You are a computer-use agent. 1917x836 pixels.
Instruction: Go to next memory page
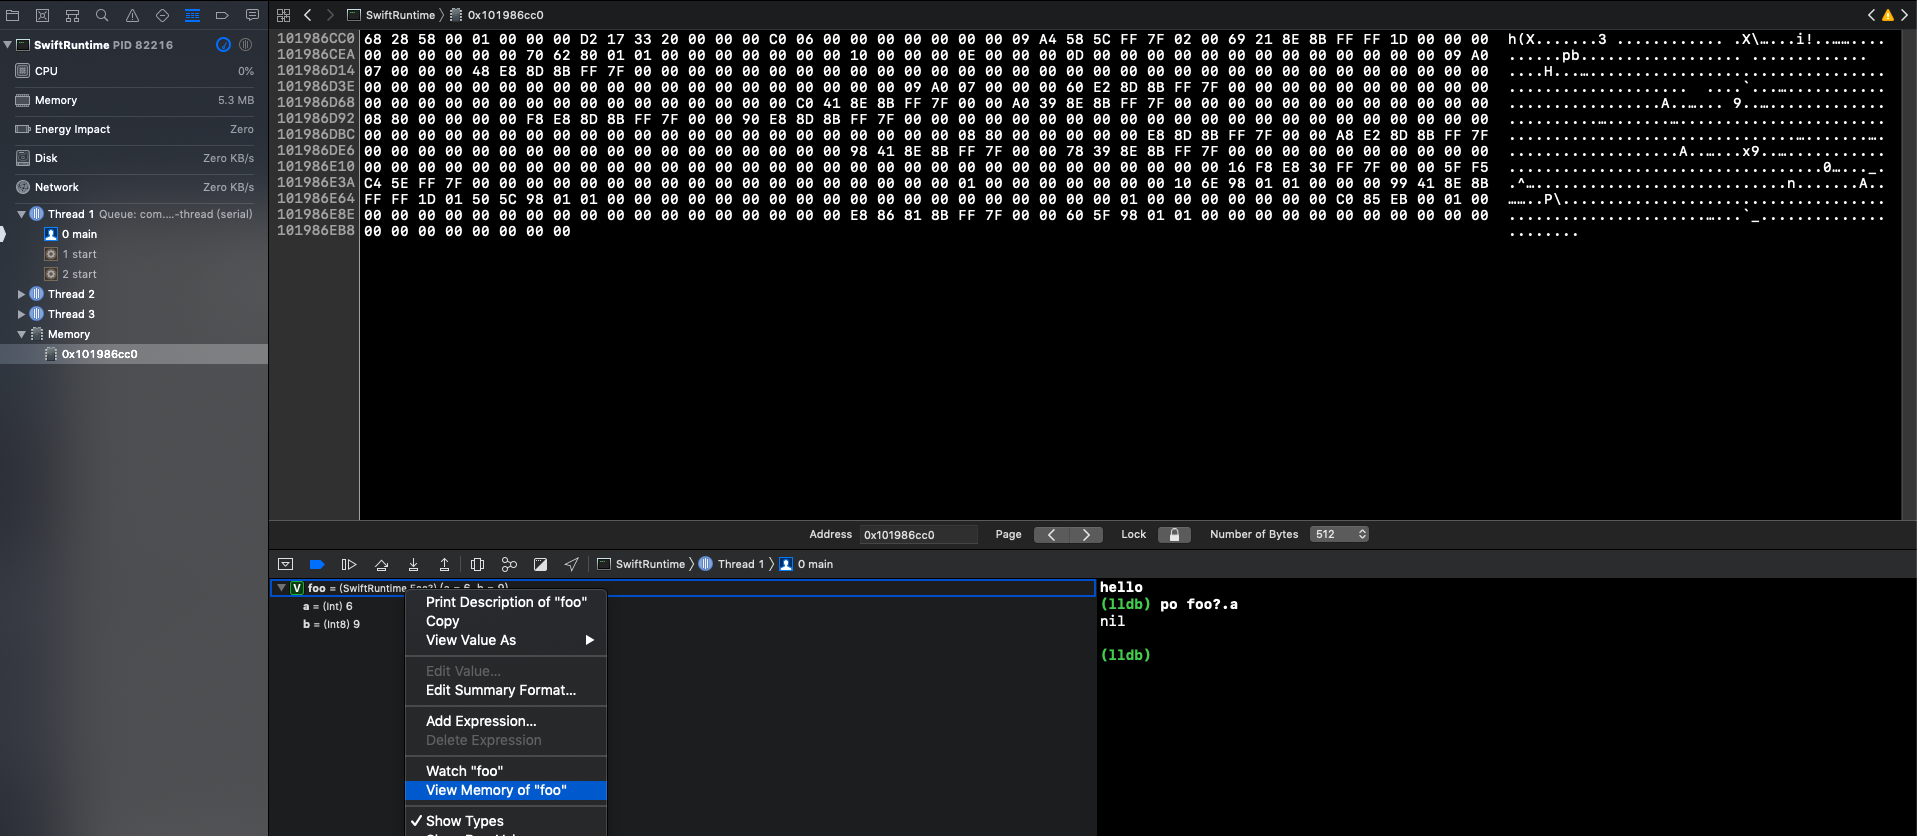pos(1086,534)
